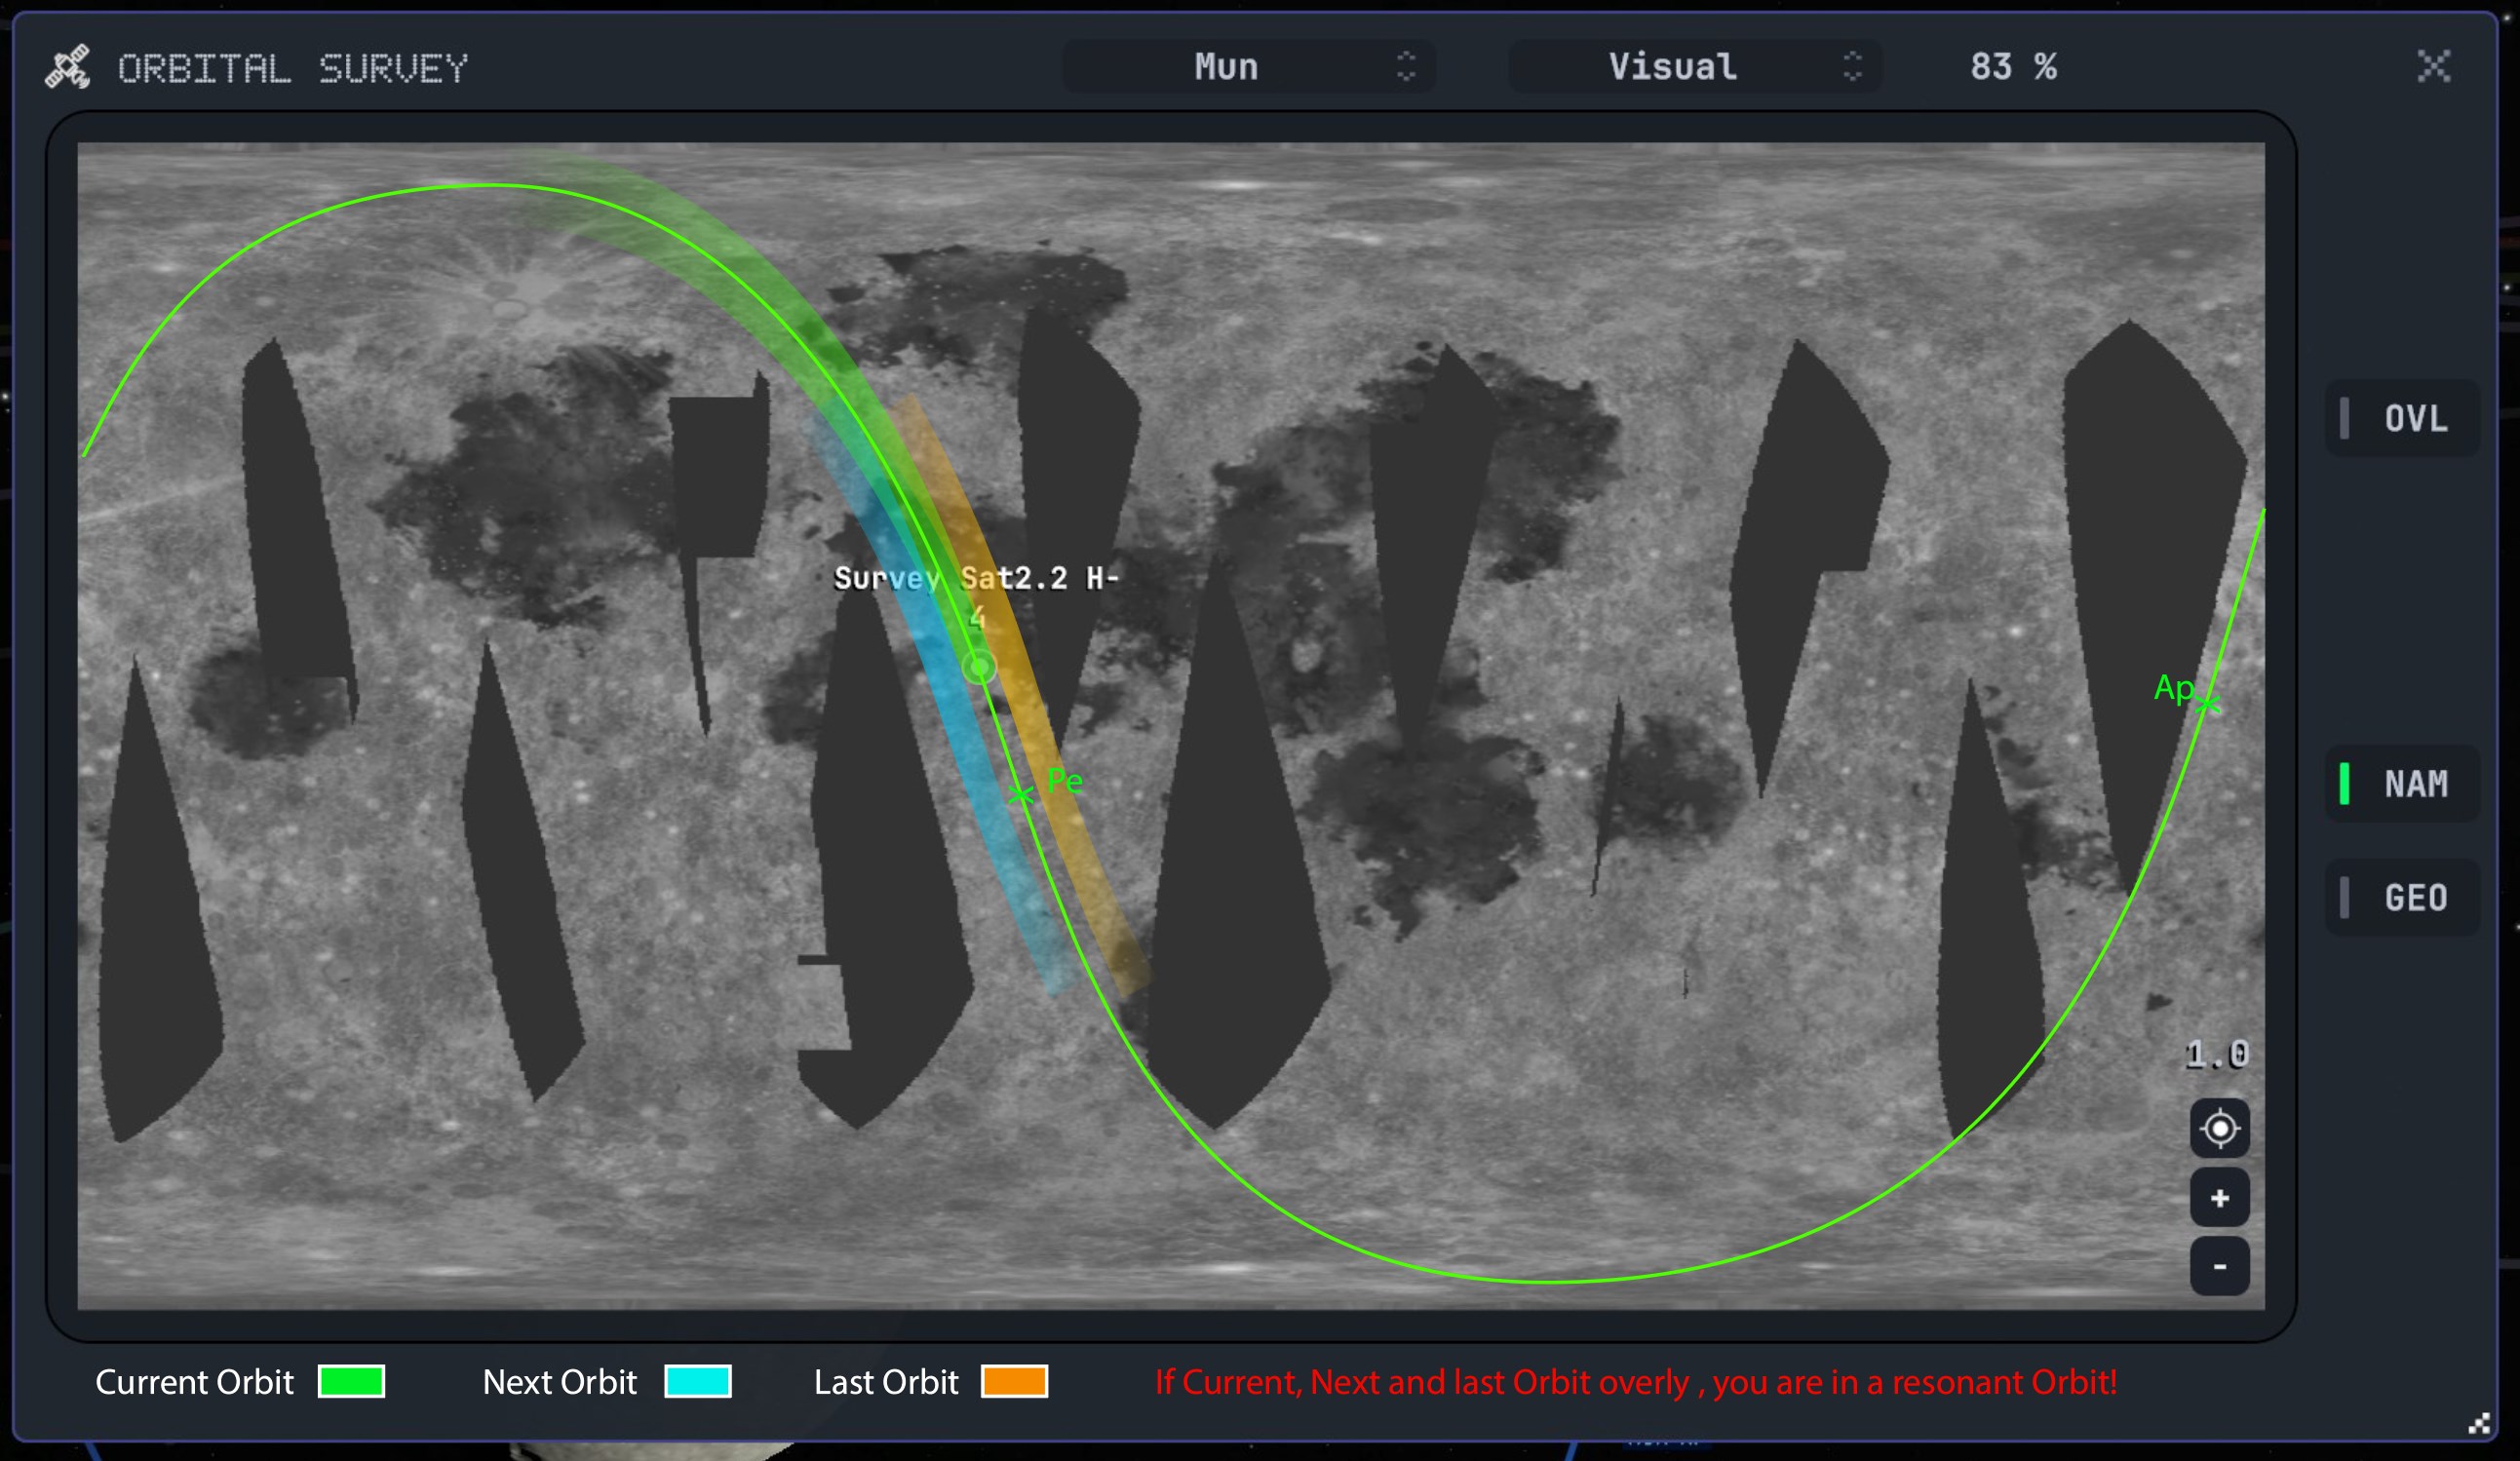The image size is (2520, 1461).
Task: Zoom in with the plus button
Action: (2220, 1198)
